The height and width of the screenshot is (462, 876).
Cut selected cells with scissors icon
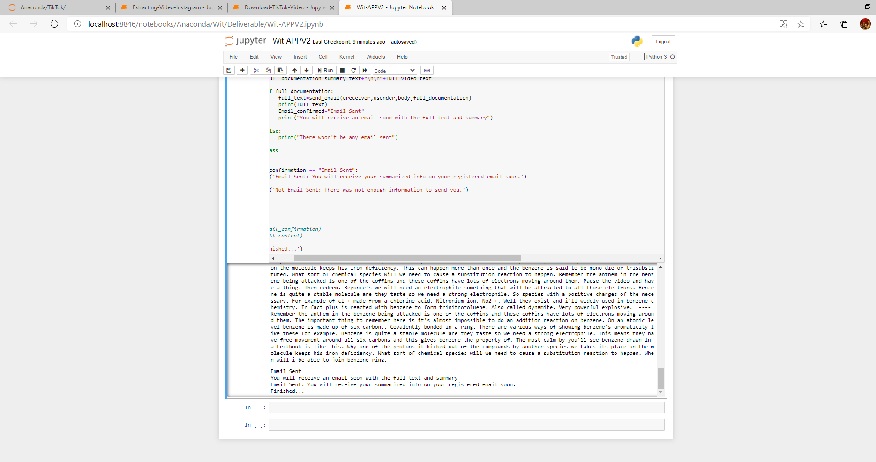[256, 70]
